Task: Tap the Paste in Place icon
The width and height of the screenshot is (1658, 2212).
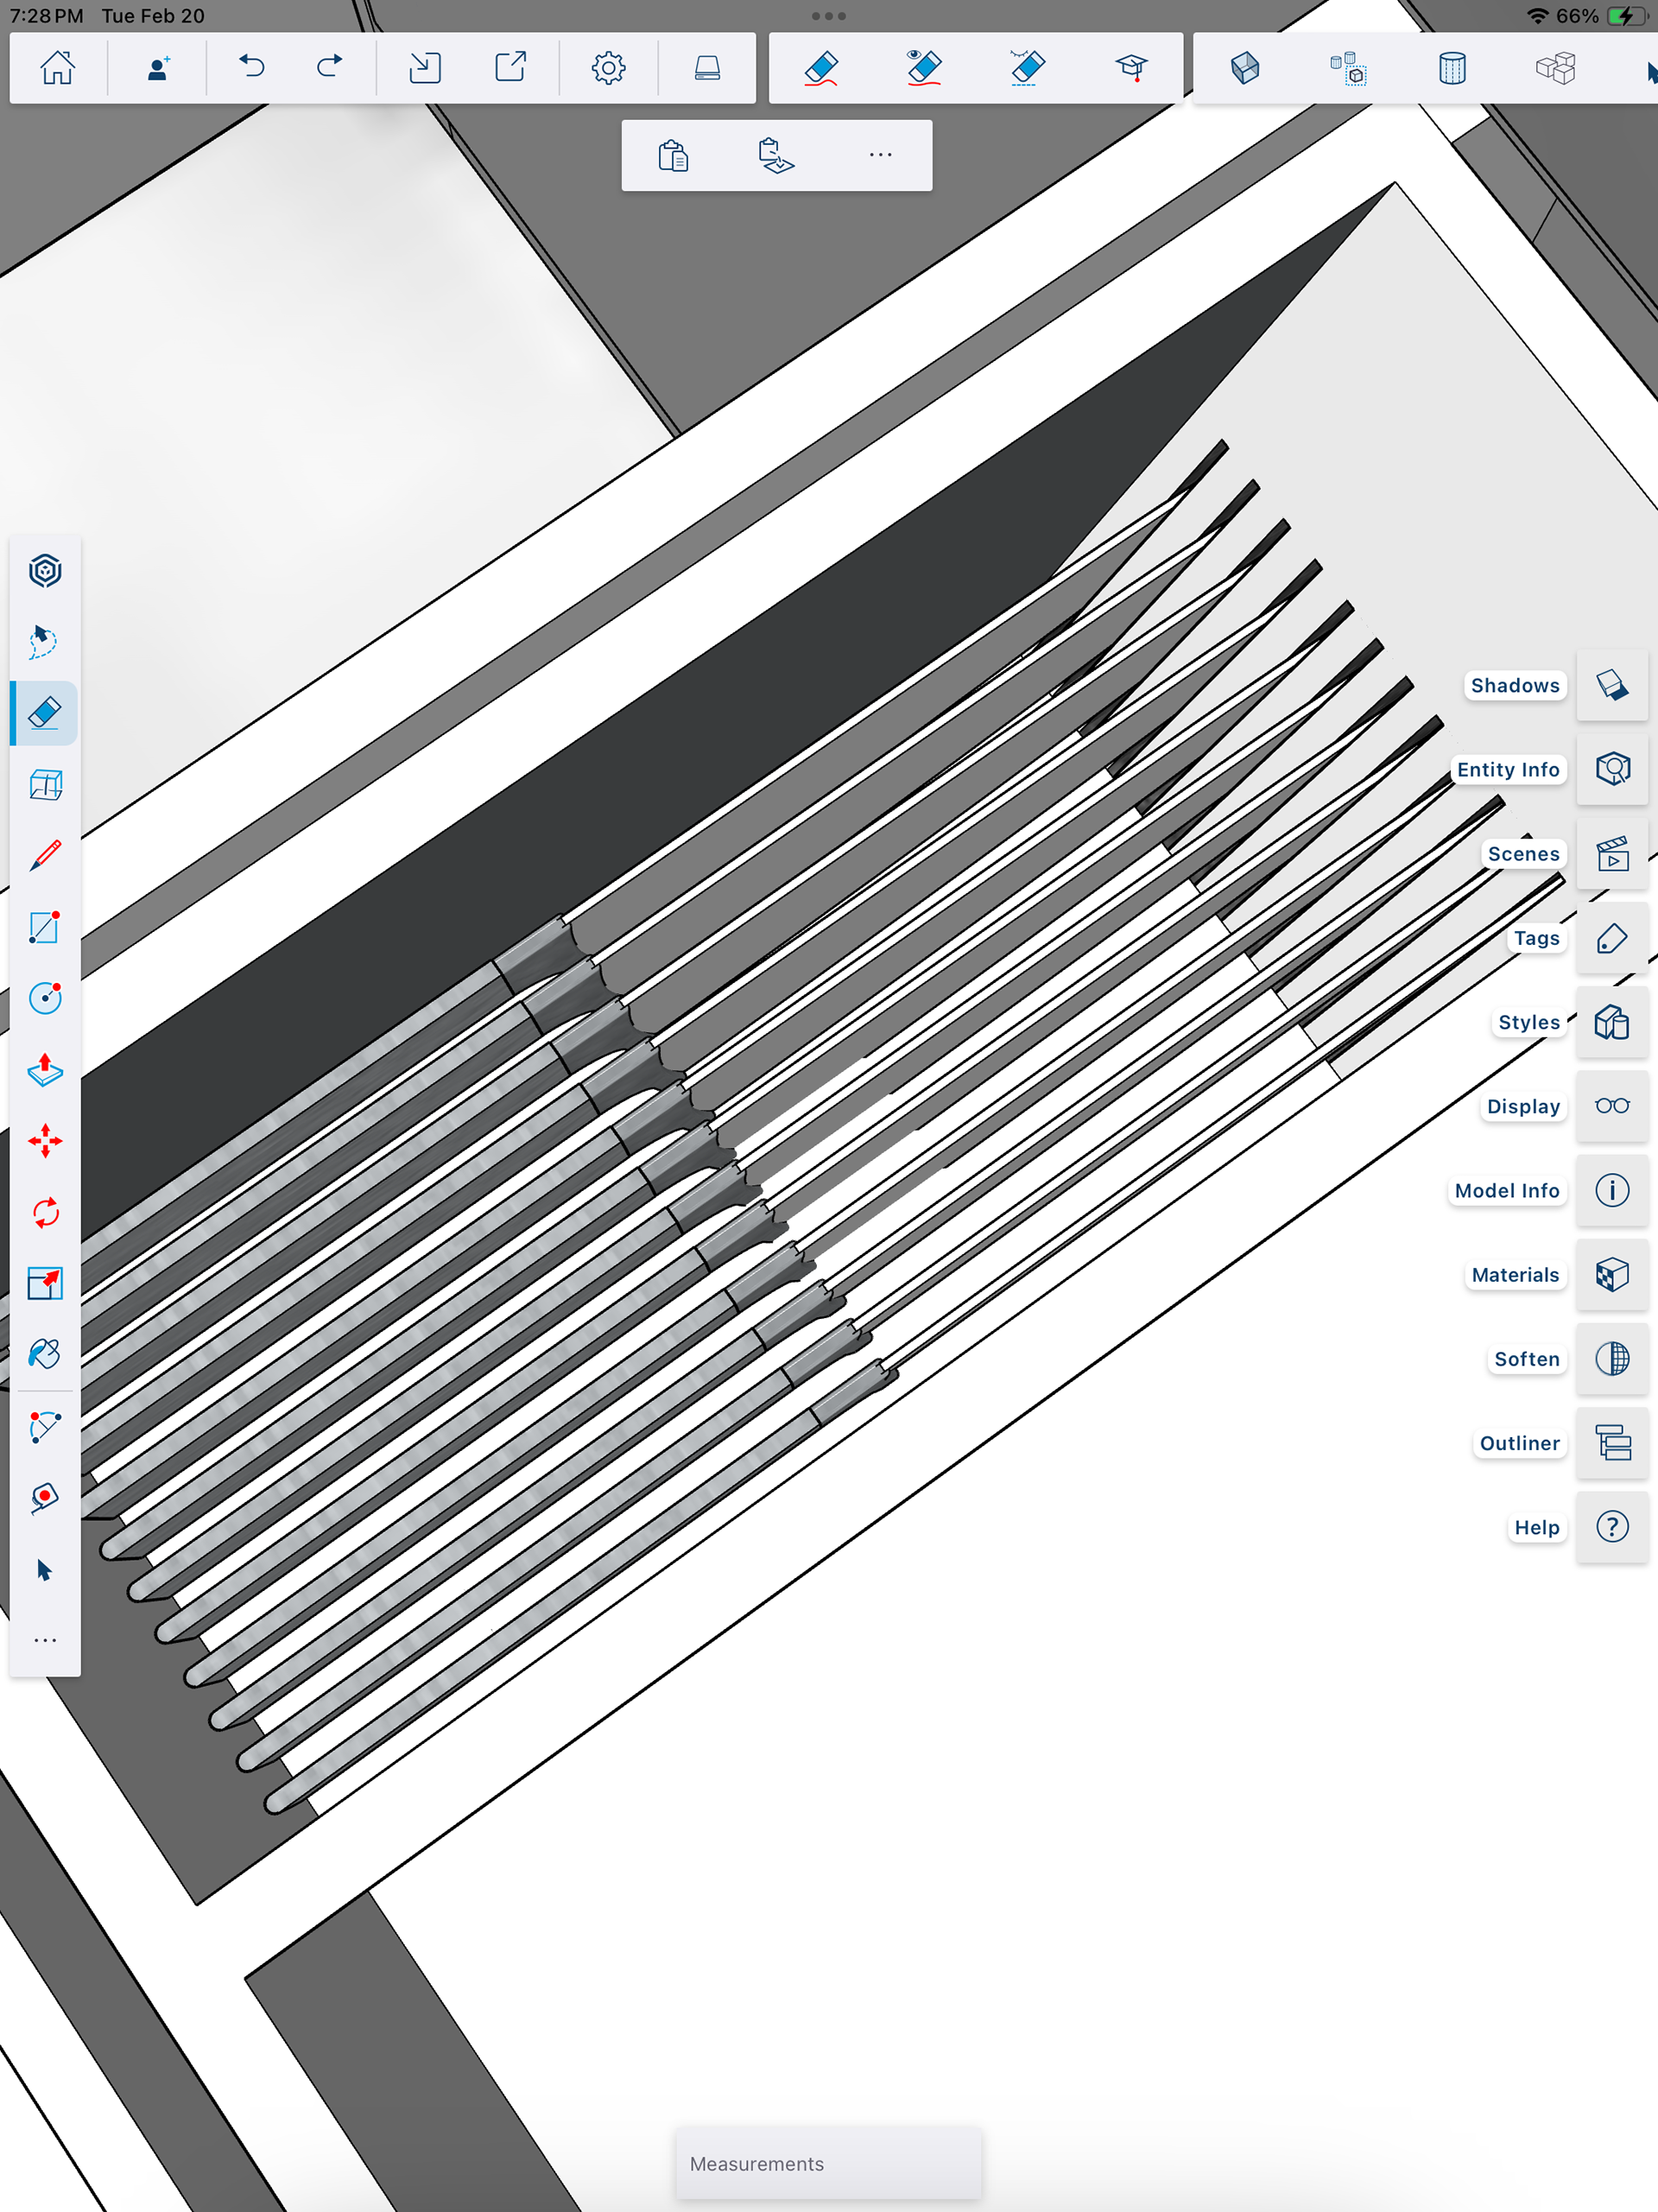Action: point(776,156)
